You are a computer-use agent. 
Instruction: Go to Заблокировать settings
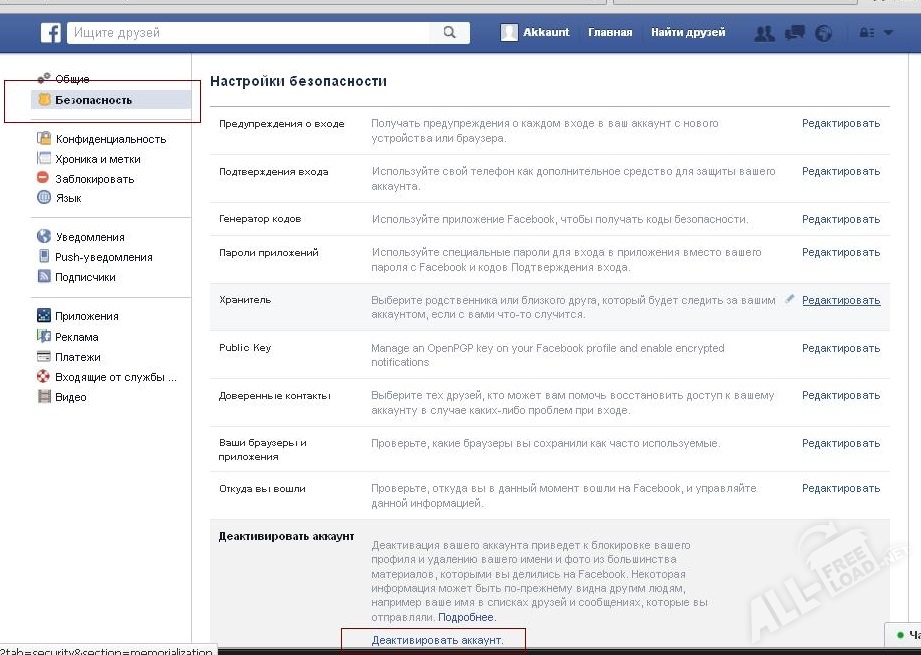[94, 179]
